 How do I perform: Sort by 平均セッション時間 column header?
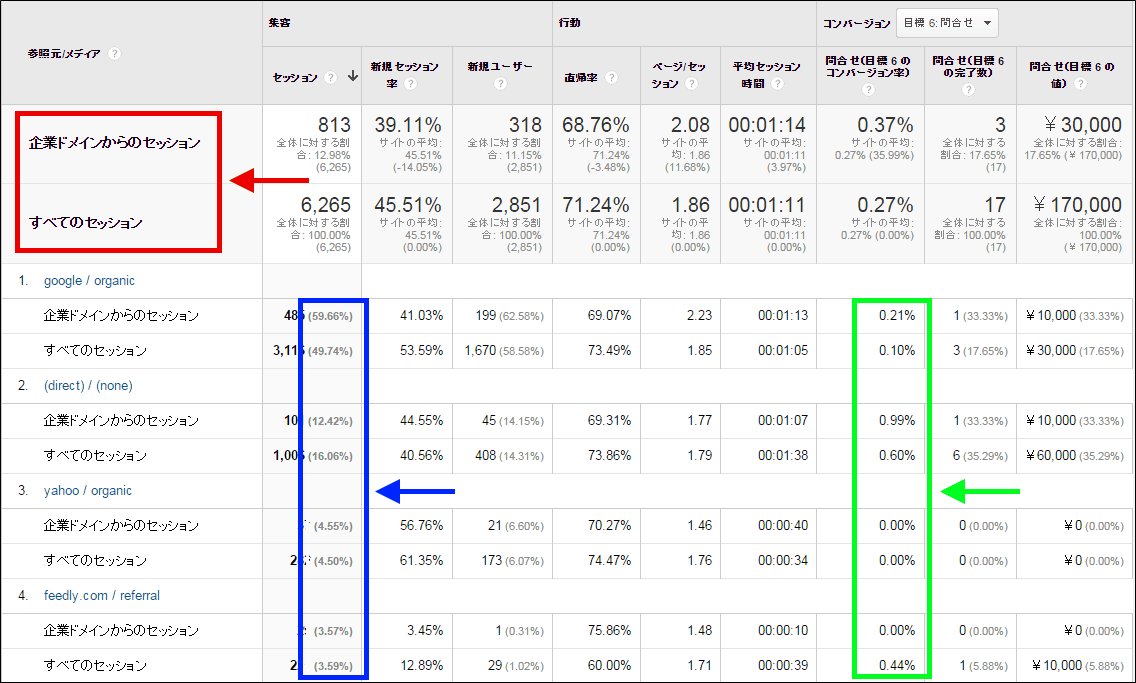(764, 67)
